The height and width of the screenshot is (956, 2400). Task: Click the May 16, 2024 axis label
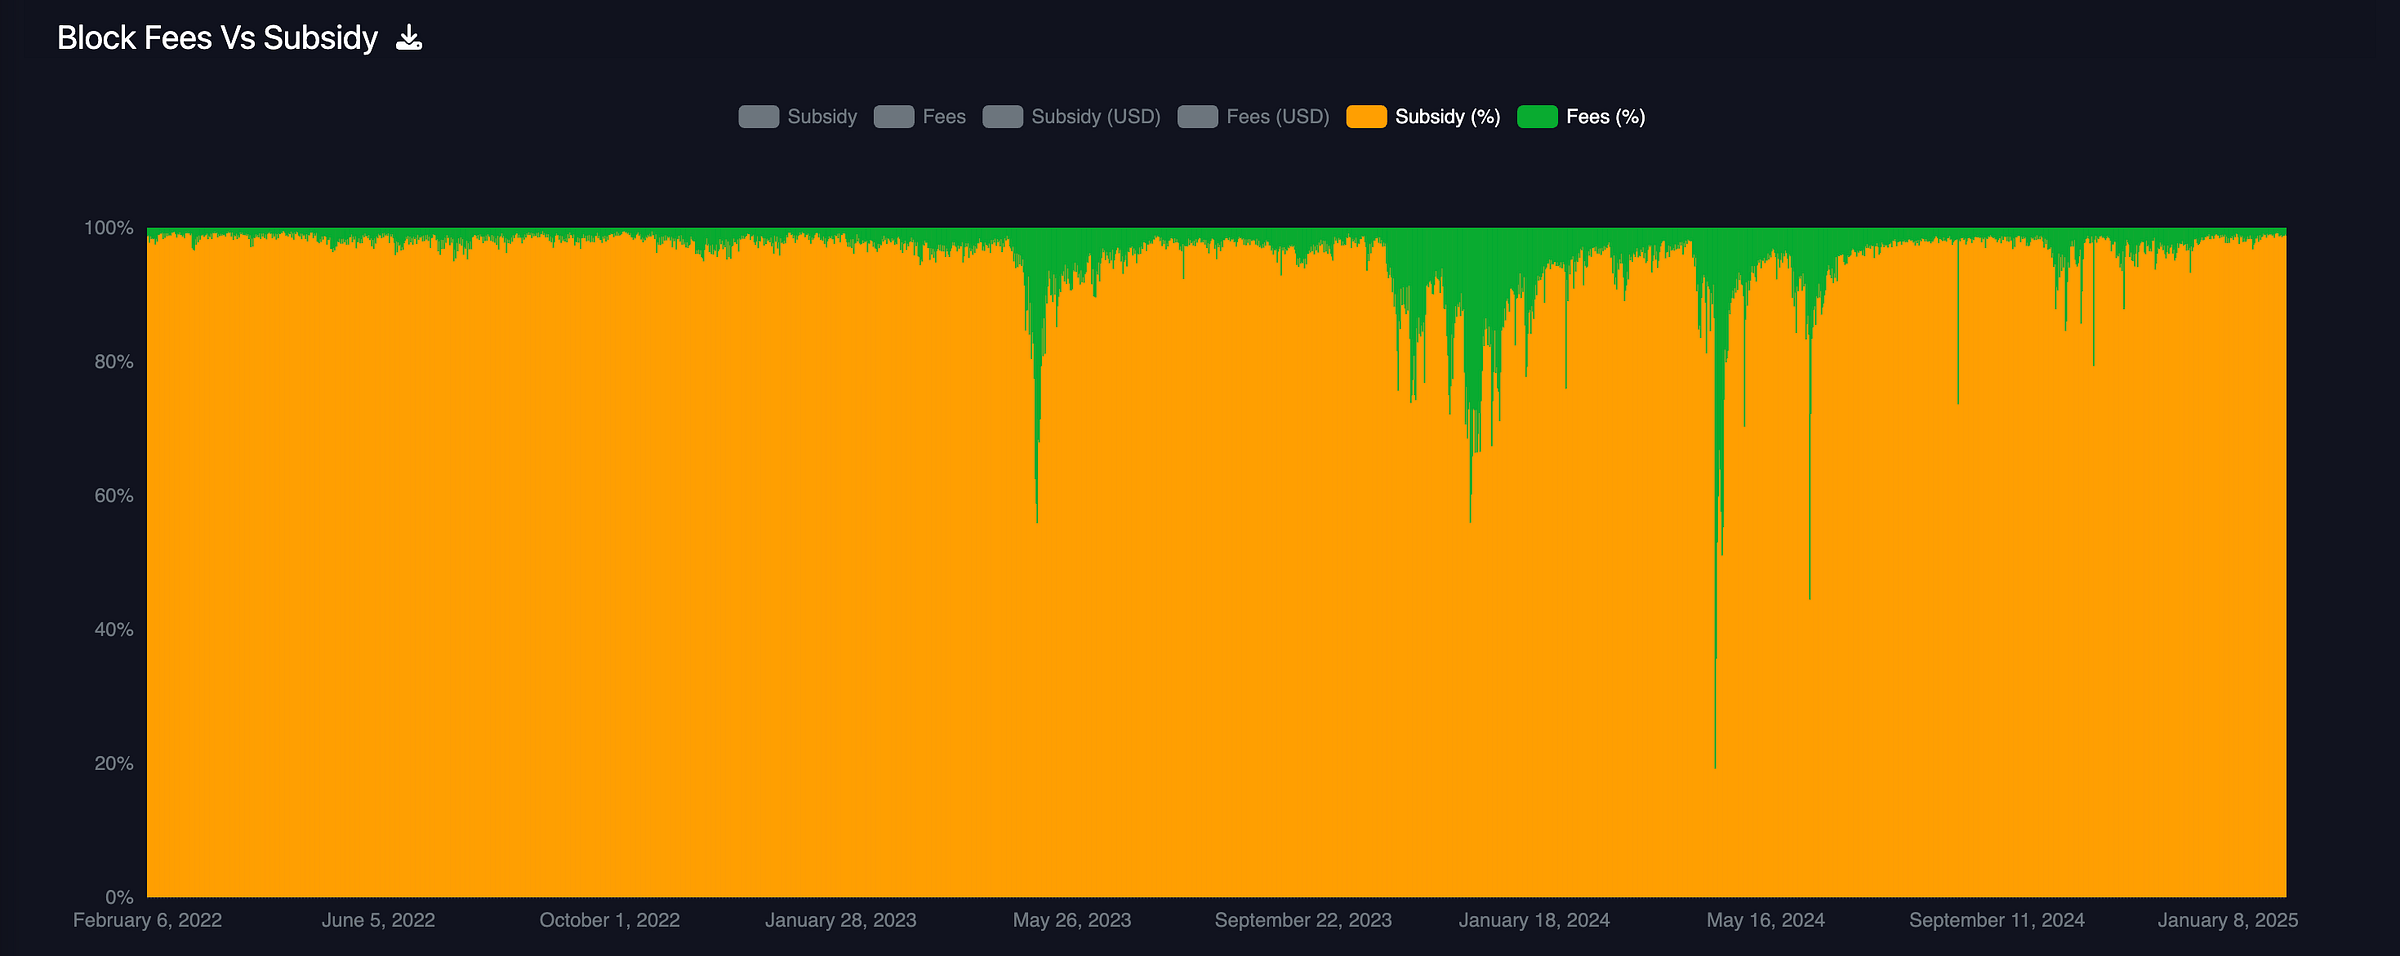[1766, 920]
